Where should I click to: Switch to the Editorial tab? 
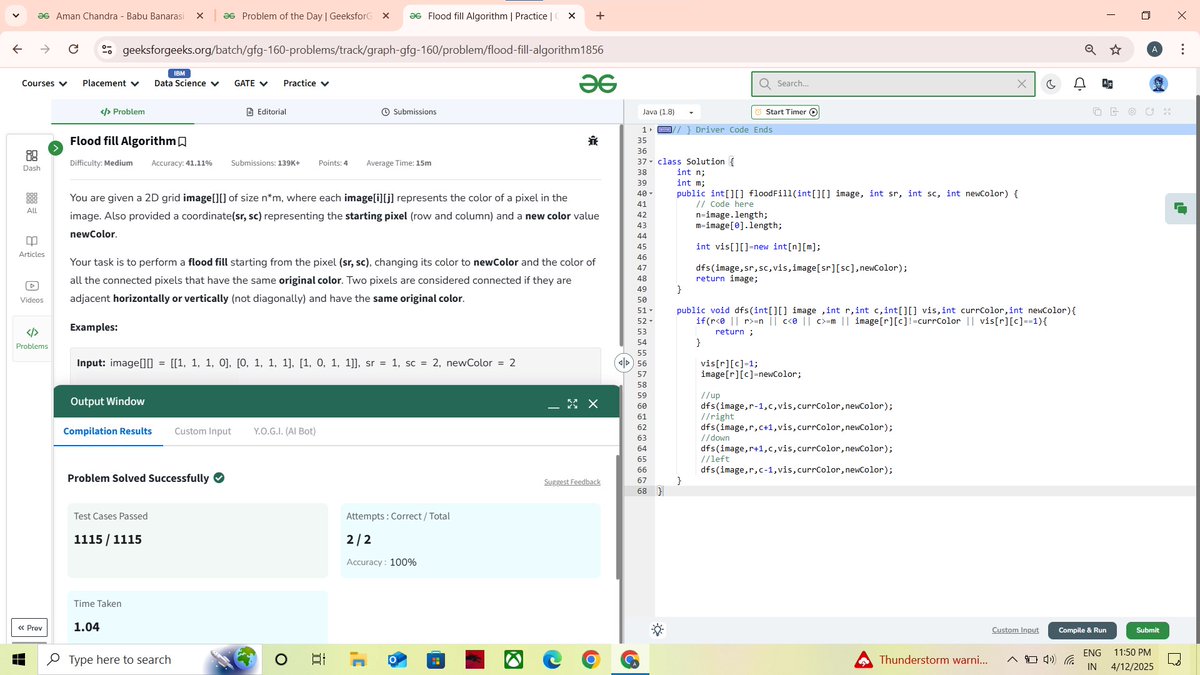266,111
